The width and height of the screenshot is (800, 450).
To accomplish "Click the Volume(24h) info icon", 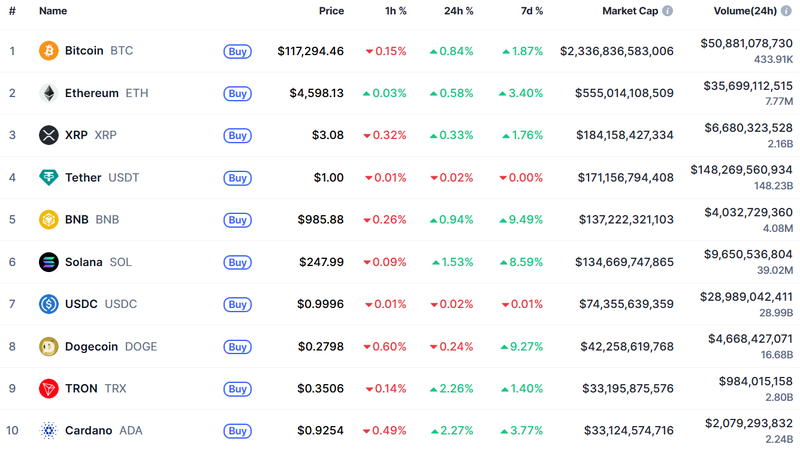I will point(787,11).
